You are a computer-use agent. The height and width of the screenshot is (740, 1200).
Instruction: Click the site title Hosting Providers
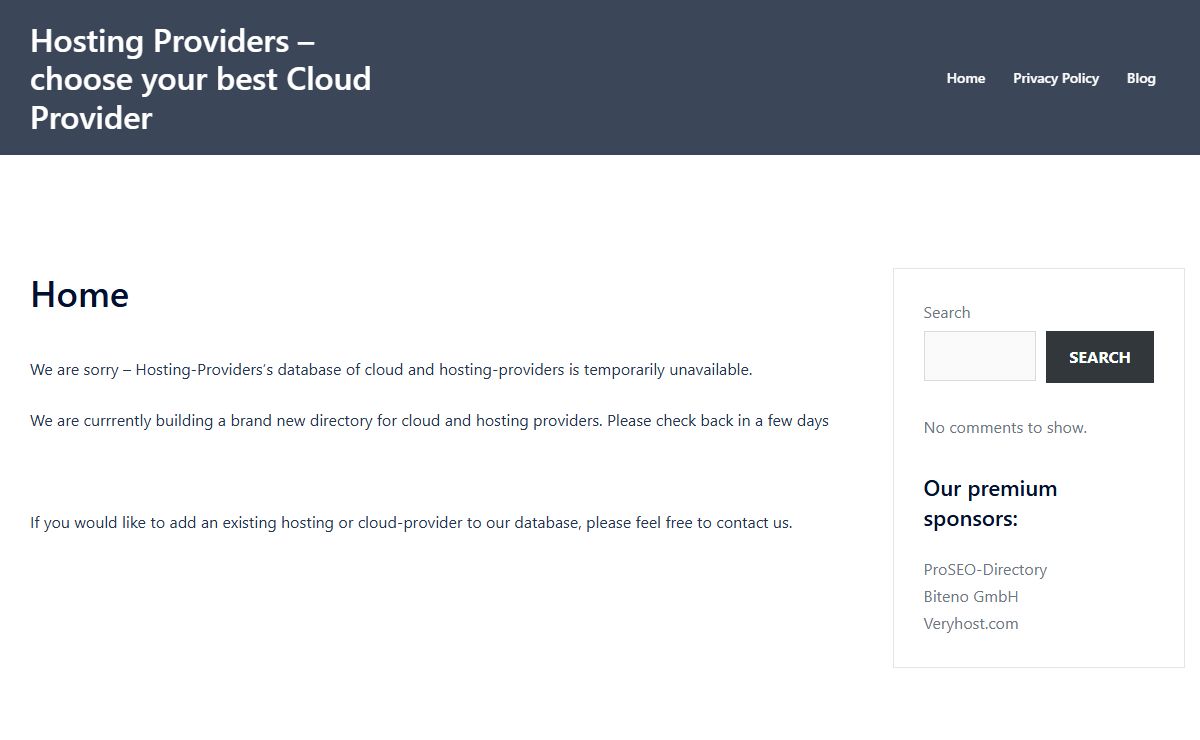click(x=200, y=79)
